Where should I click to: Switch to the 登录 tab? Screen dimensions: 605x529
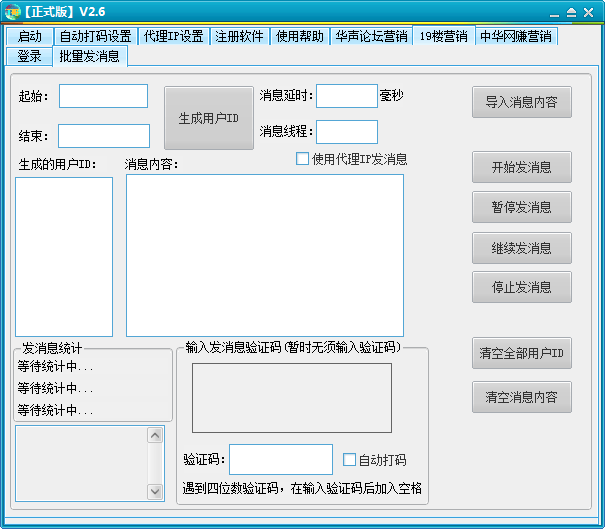pos(30,56)
